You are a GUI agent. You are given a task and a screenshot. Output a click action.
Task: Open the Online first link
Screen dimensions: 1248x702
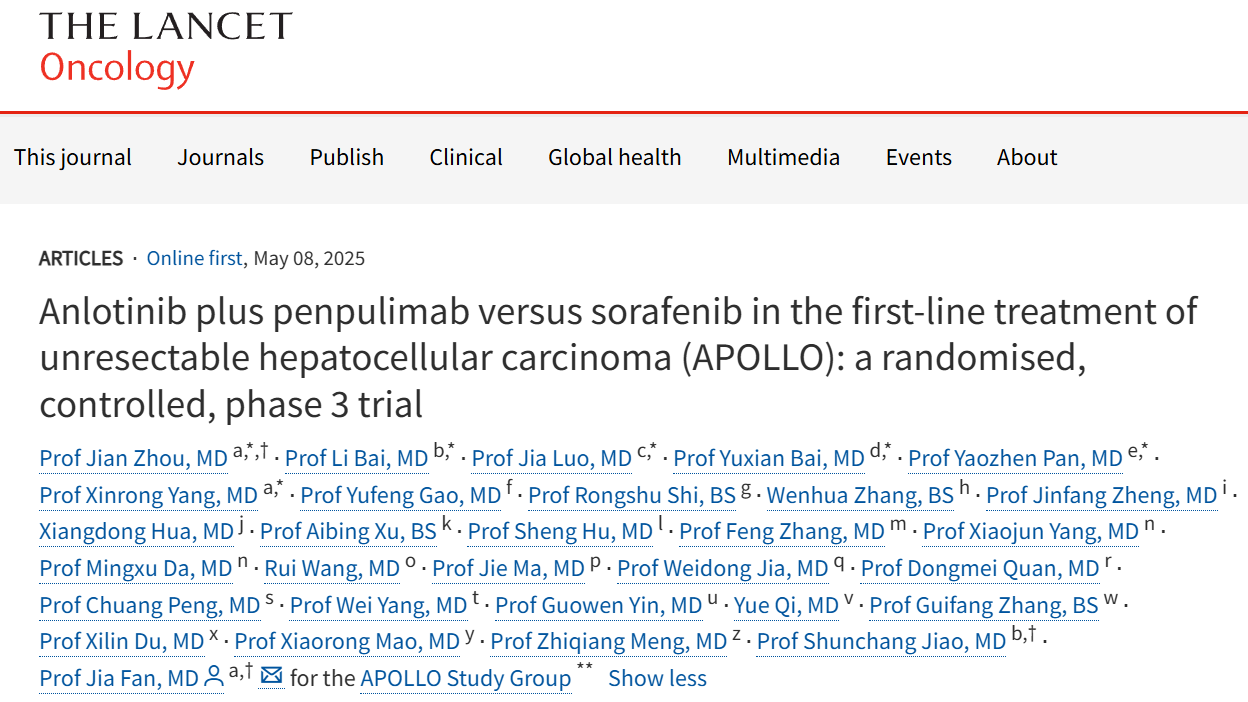(194, 259)
